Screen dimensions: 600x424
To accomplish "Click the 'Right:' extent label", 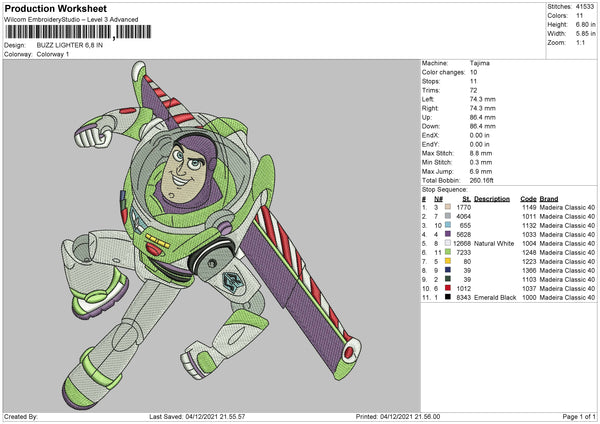I will click(x=430, y=108).
